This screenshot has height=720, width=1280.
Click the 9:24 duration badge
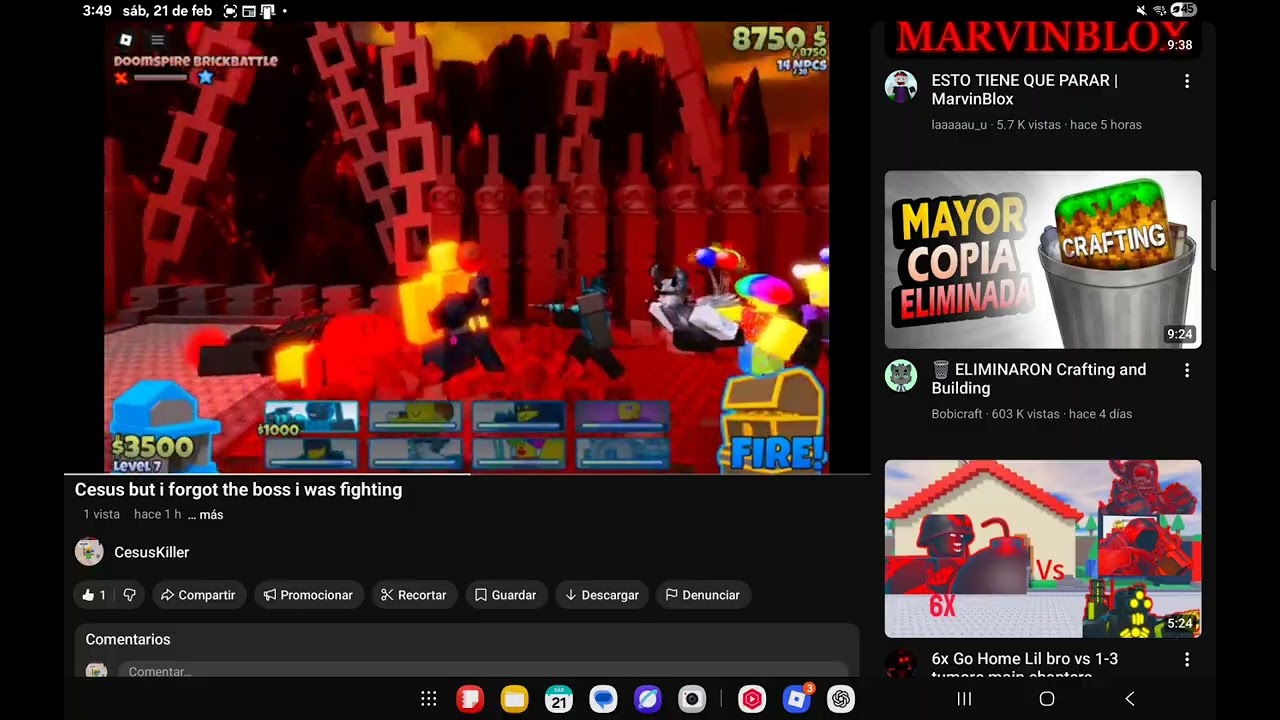click(x=1180, y=334)
